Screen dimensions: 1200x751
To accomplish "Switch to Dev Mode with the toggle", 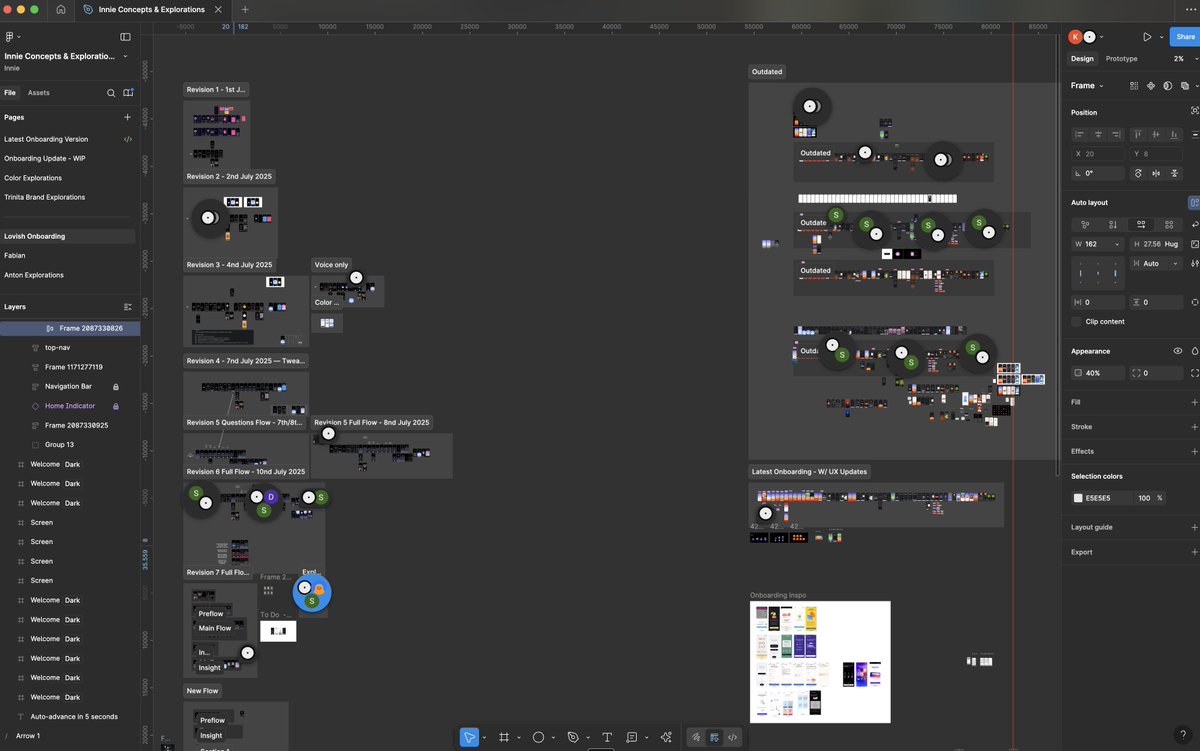I will (732, 737).
